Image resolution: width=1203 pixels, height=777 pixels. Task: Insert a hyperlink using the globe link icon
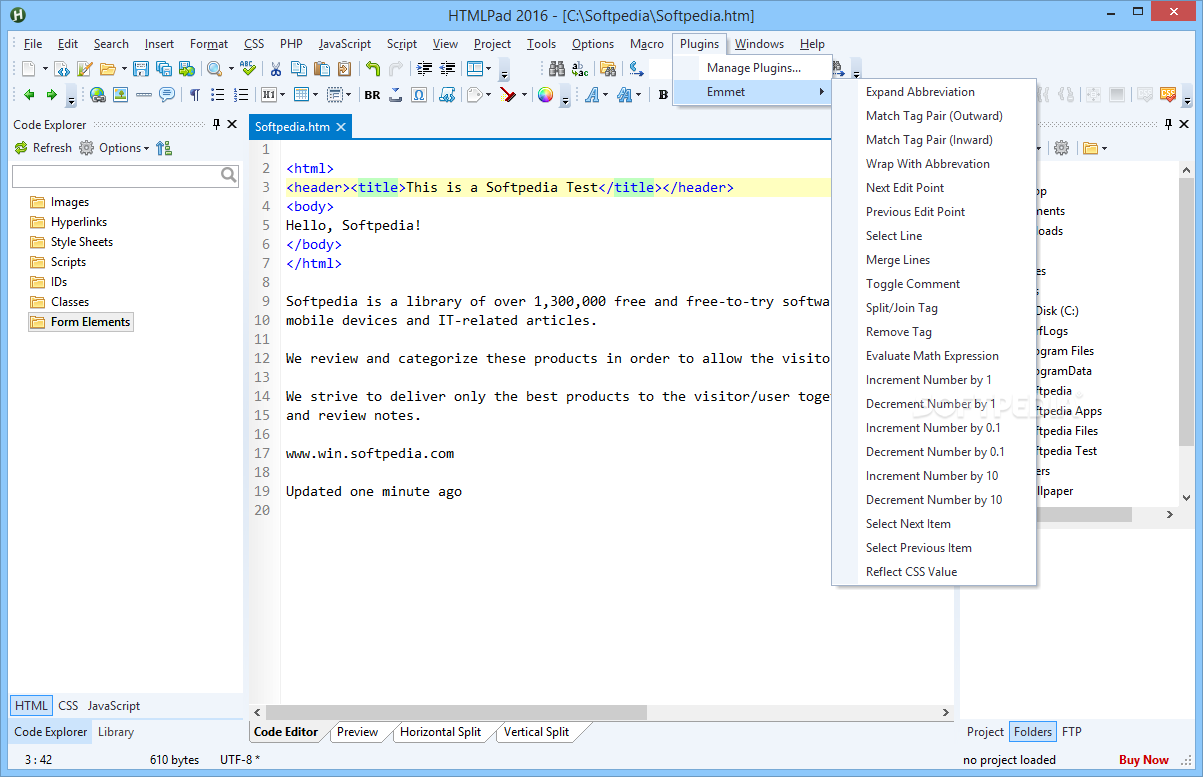(x=97, y=95)
